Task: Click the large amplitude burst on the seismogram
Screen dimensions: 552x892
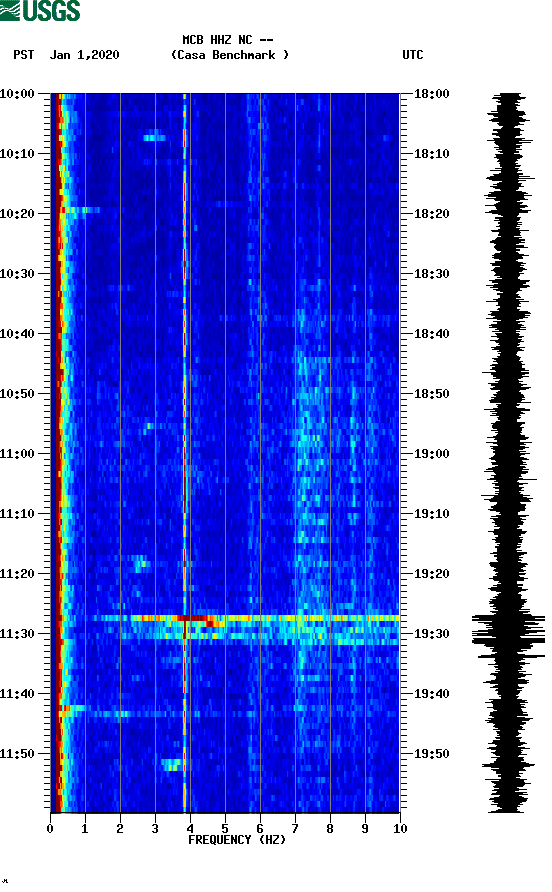Action: (x=508, y=631)
